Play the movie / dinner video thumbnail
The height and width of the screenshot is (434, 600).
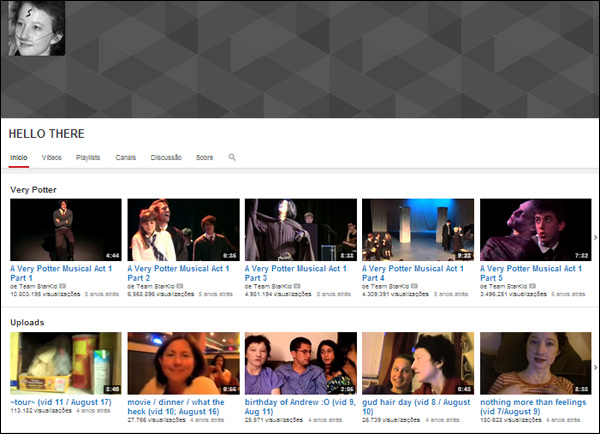(183, 363)
